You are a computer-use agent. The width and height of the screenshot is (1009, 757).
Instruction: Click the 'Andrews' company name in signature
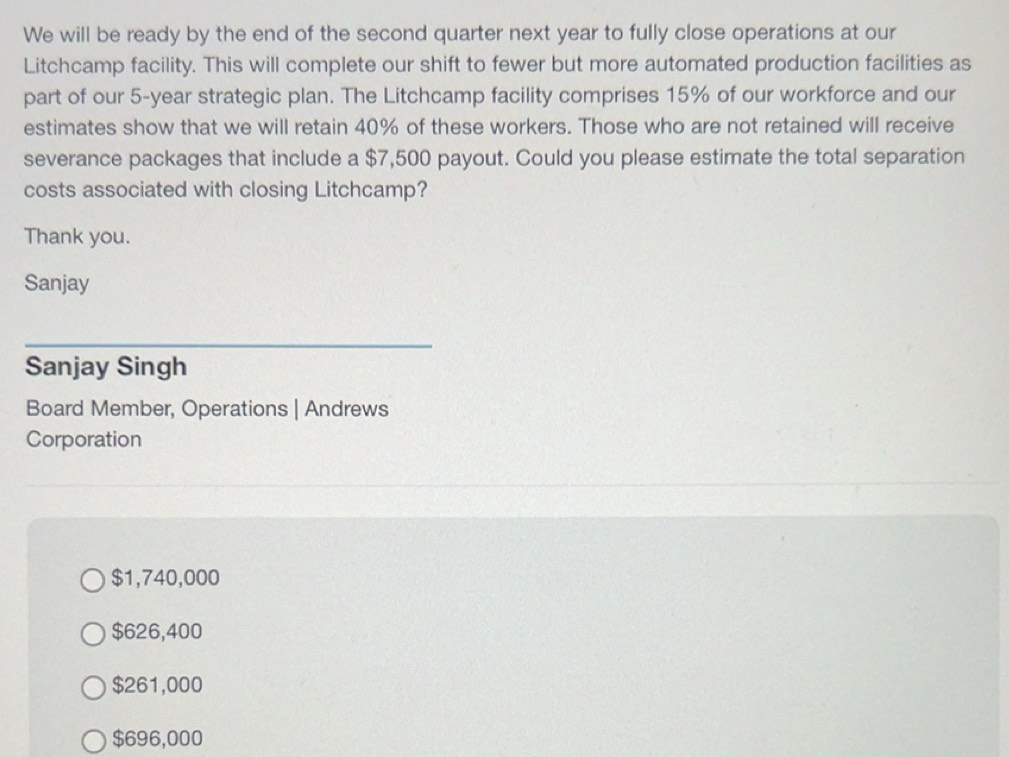click(x=346, y=409)
